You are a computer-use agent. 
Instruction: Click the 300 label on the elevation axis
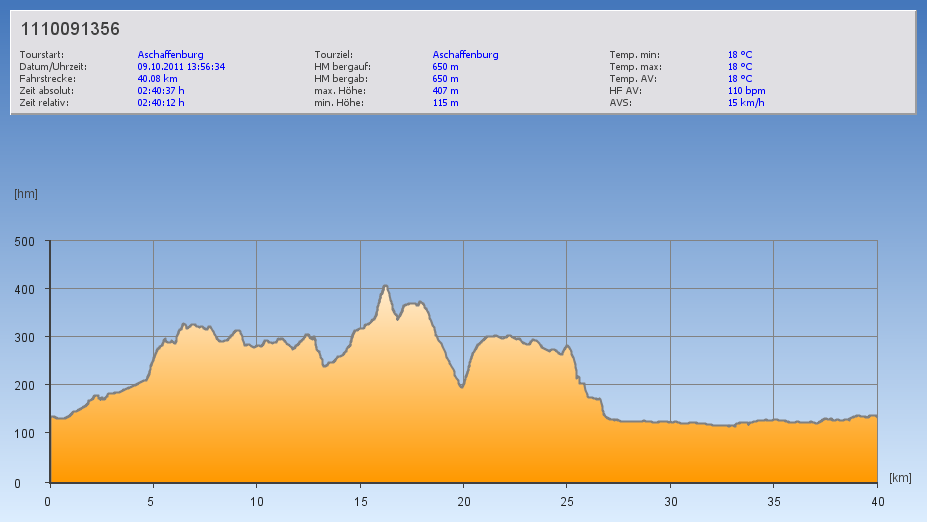click(24, 337)
